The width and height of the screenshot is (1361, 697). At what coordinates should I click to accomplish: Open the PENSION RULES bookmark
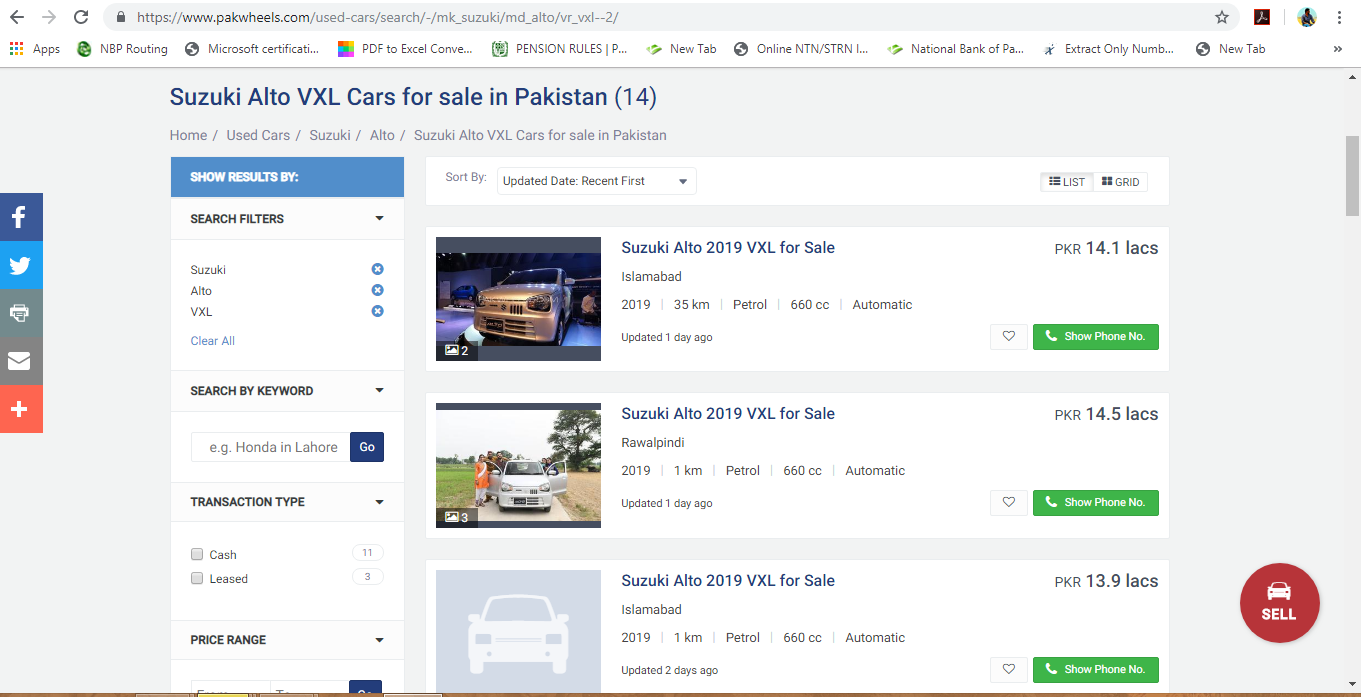tap(560, 49)
